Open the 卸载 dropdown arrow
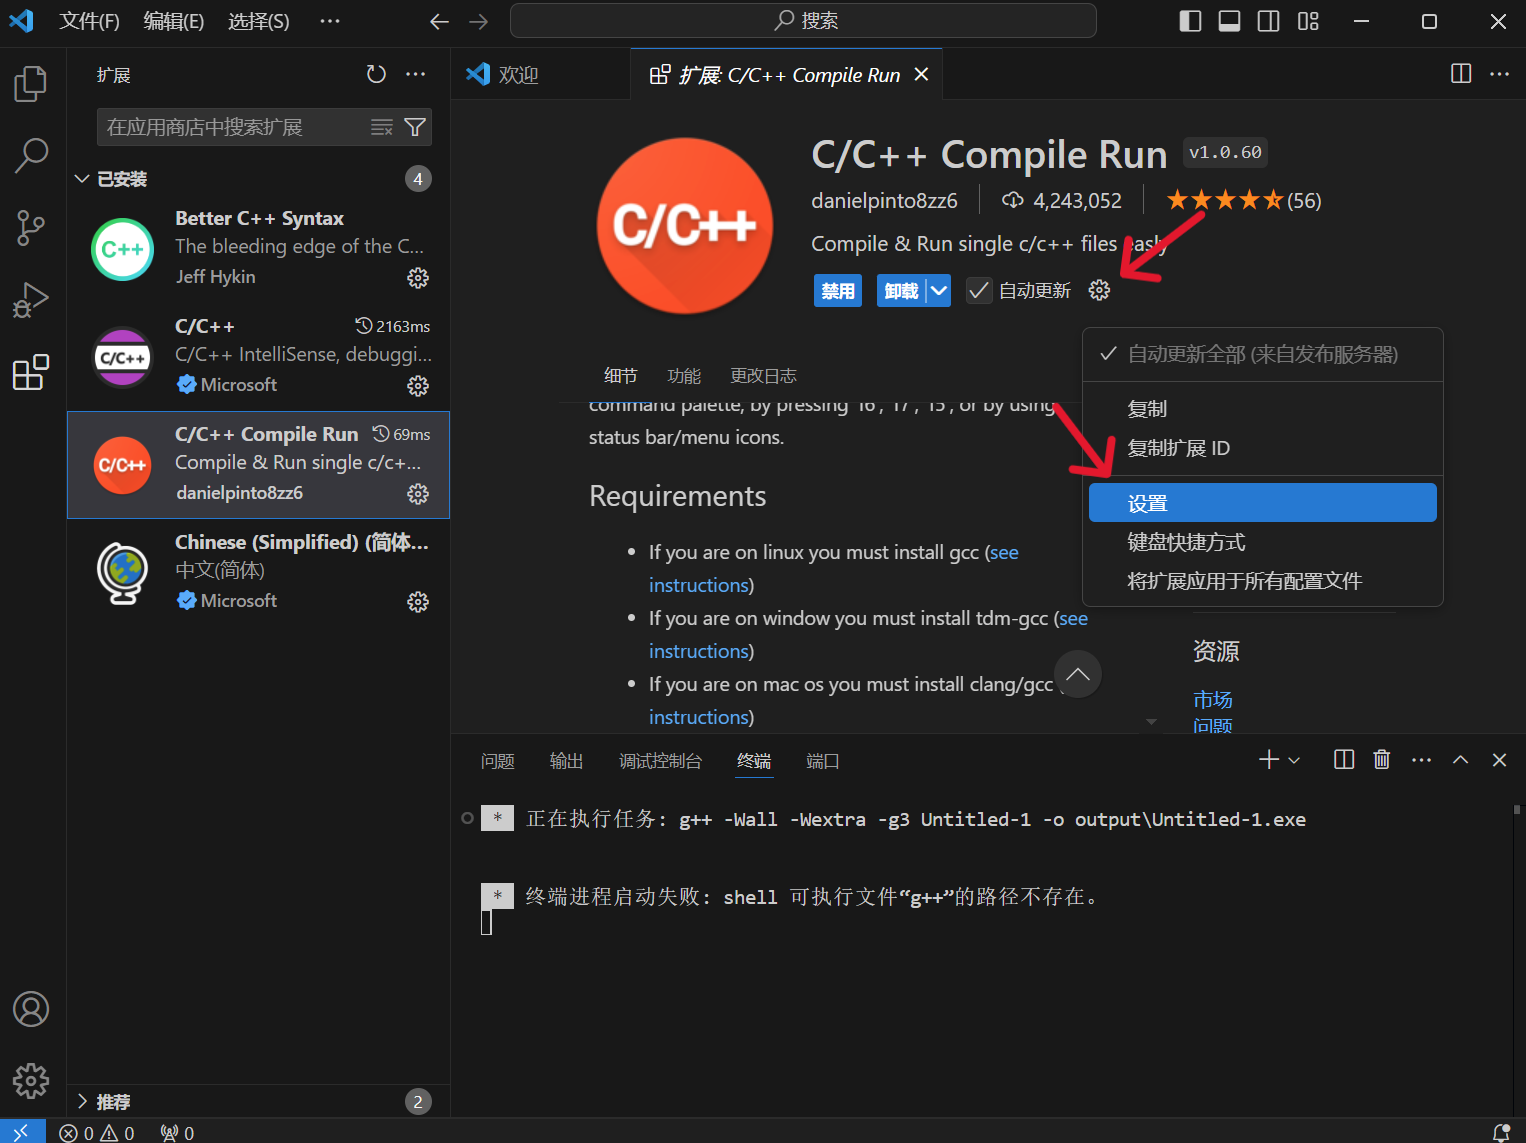The image size is (1526, 1143). (938, 291)
